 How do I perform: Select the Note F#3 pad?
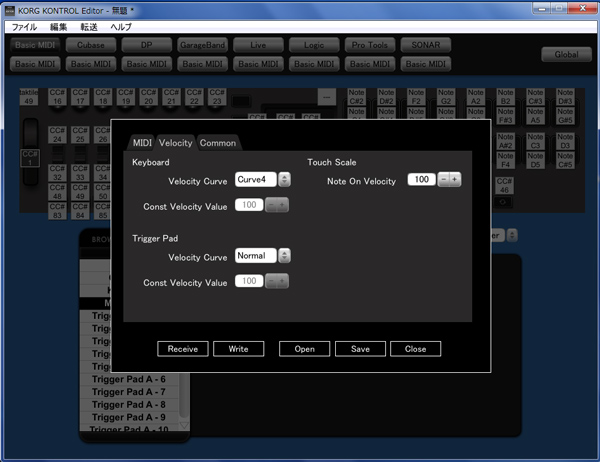[505, 116]
